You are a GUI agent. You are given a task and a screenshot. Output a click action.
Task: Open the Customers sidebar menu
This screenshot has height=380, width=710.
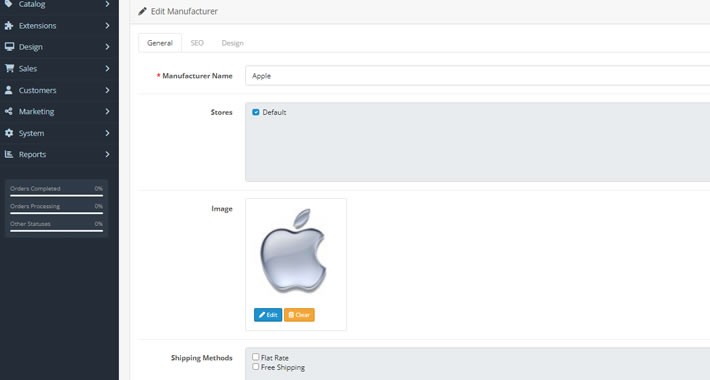click(x=59, y=90)
